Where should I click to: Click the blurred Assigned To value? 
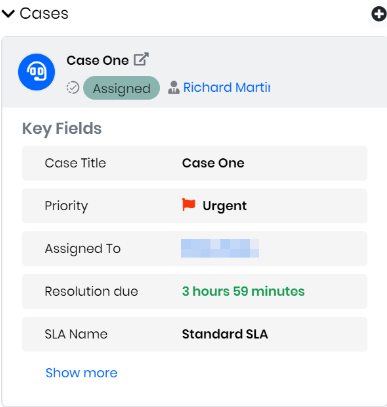coord(220,248)
